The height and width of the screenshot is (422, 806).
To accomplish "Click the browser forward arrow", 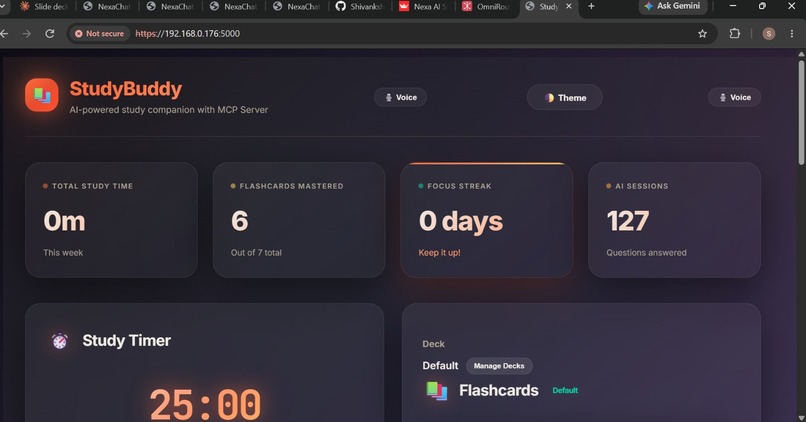I will pos(27,33).
